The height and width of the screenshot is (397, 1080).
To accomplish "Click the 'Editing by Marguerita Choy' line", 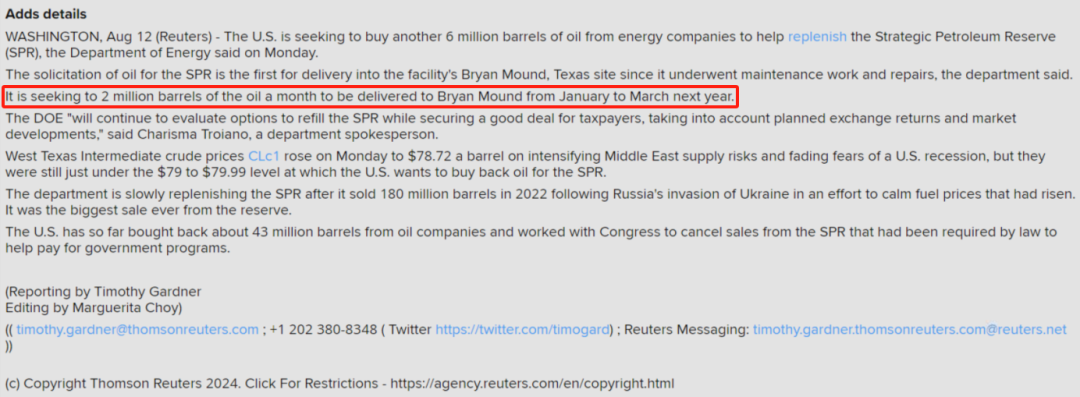I will click(x=94, y=307).
